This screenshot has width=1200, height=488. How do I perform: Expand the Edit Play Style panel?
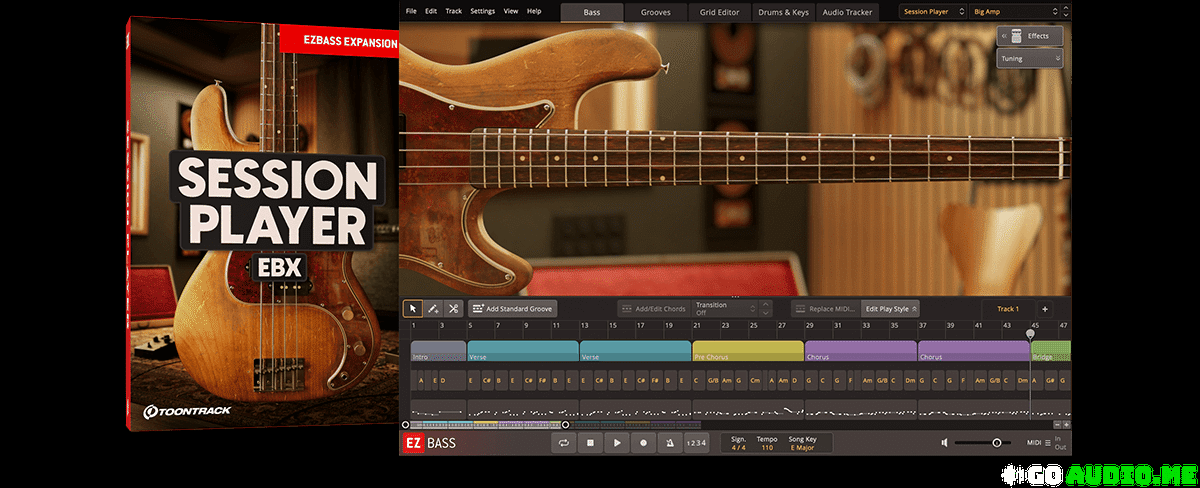(x=891, y=309)
